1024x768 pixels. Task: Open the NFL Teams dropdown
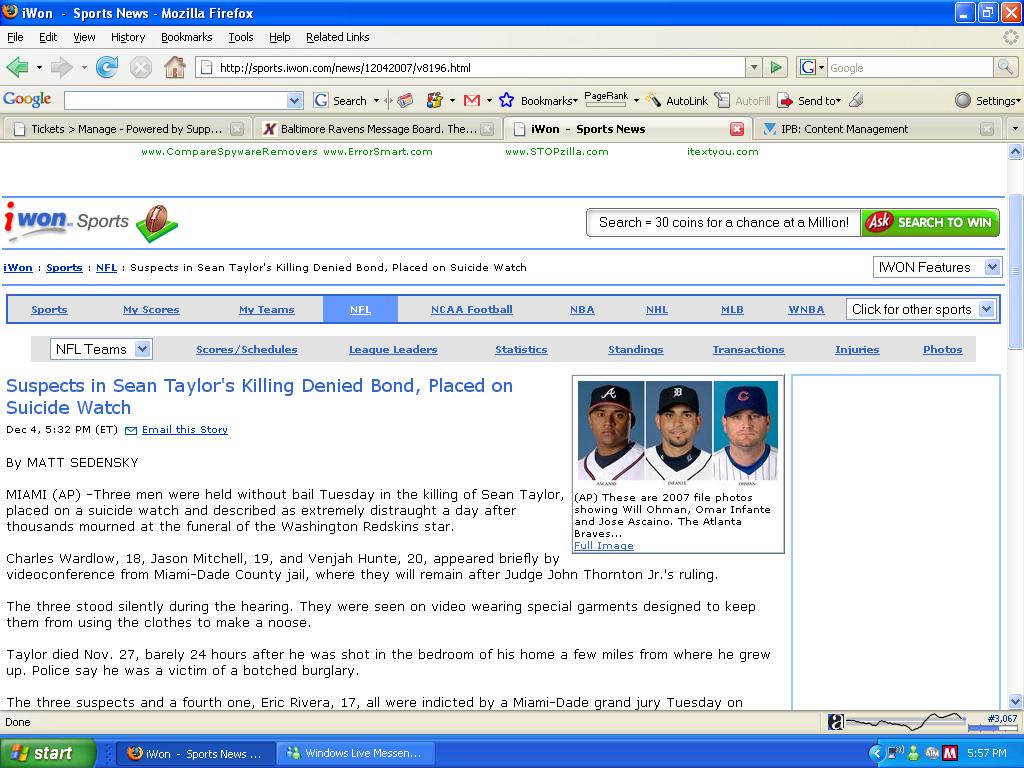(101, 349)
